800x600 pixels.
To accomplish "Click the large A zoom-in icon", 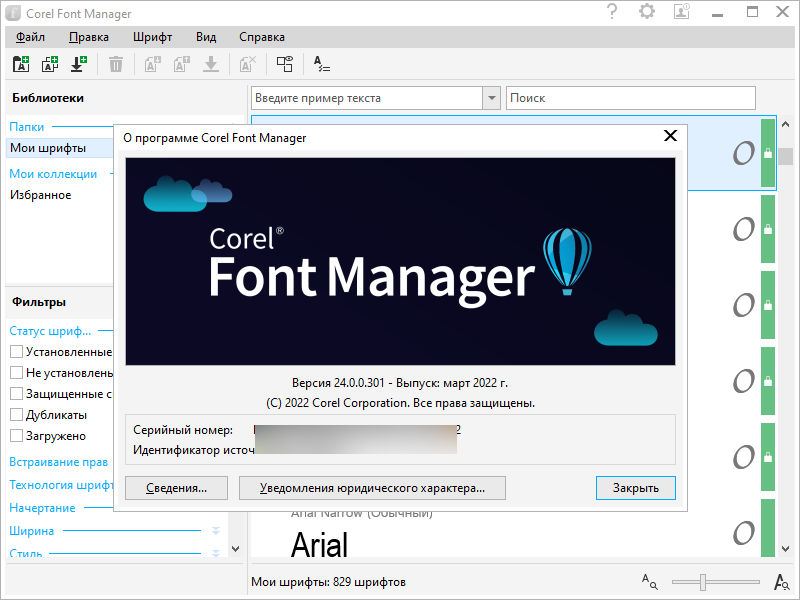I will 782,581.
